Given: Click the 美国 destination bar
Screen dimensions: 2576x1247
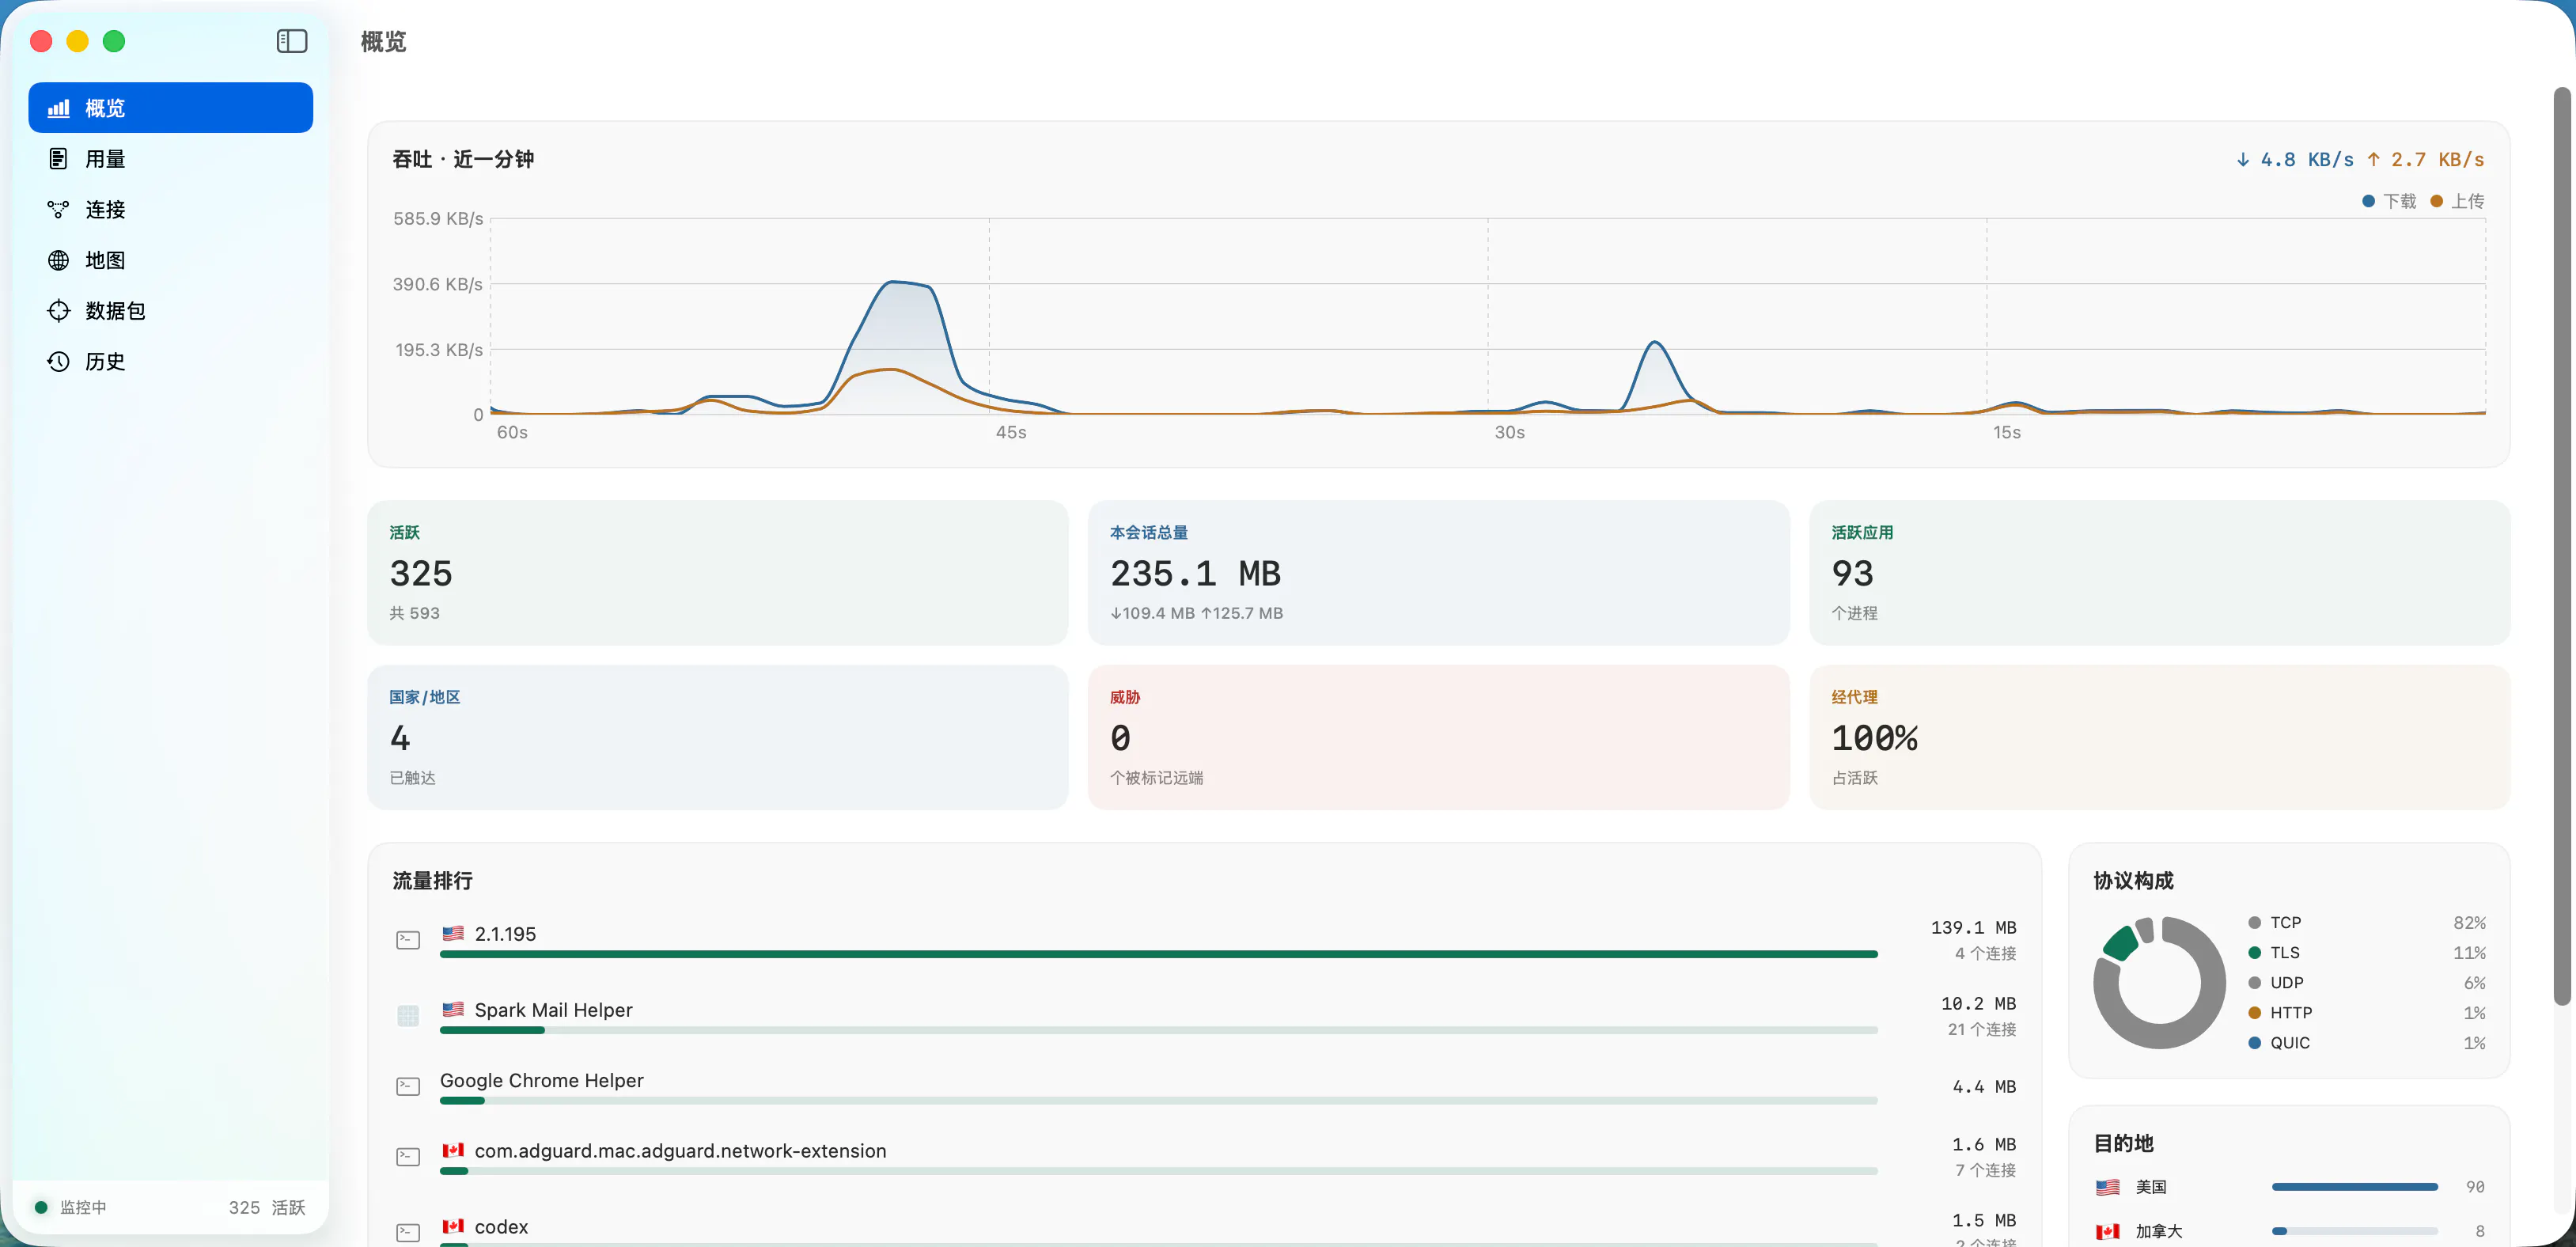Looking at the screenshot, I should [x=2354, y=1187].
